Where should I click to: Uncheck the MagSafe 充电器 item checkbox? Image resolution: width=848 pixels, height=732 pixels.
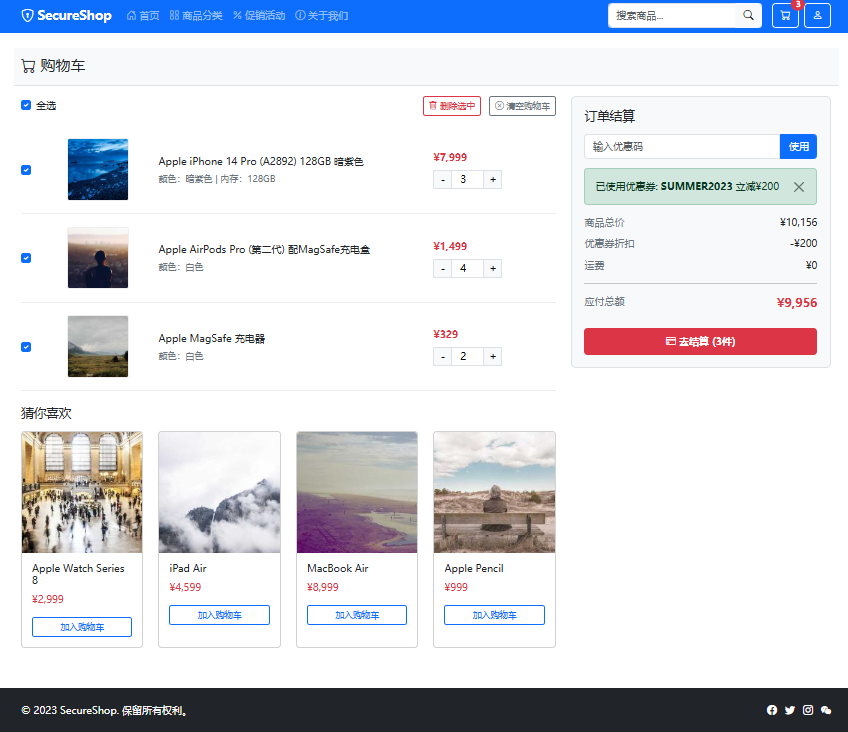(26, 347)
